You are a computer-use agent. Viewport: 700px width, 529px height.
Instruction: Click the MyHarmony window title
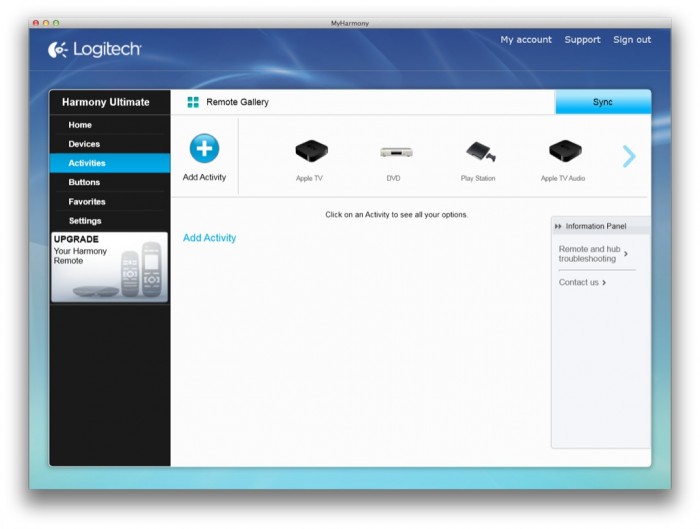click(x=350, y=23)
